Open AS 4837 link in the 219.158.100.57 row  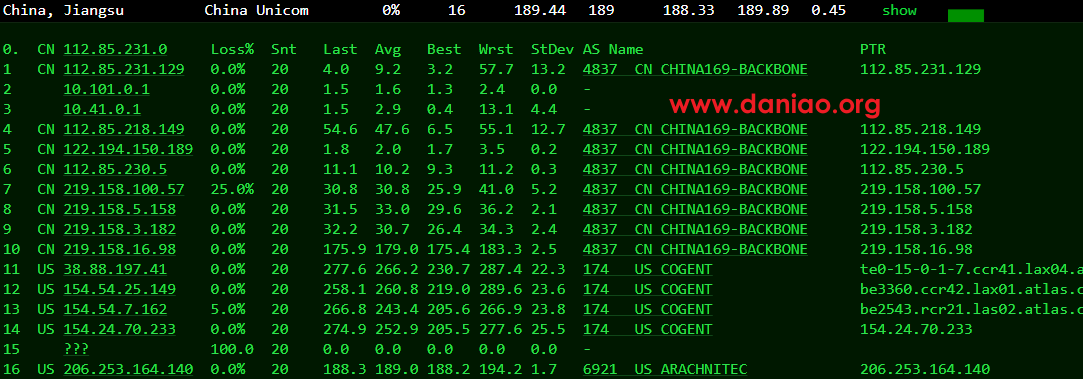(695, 190)
